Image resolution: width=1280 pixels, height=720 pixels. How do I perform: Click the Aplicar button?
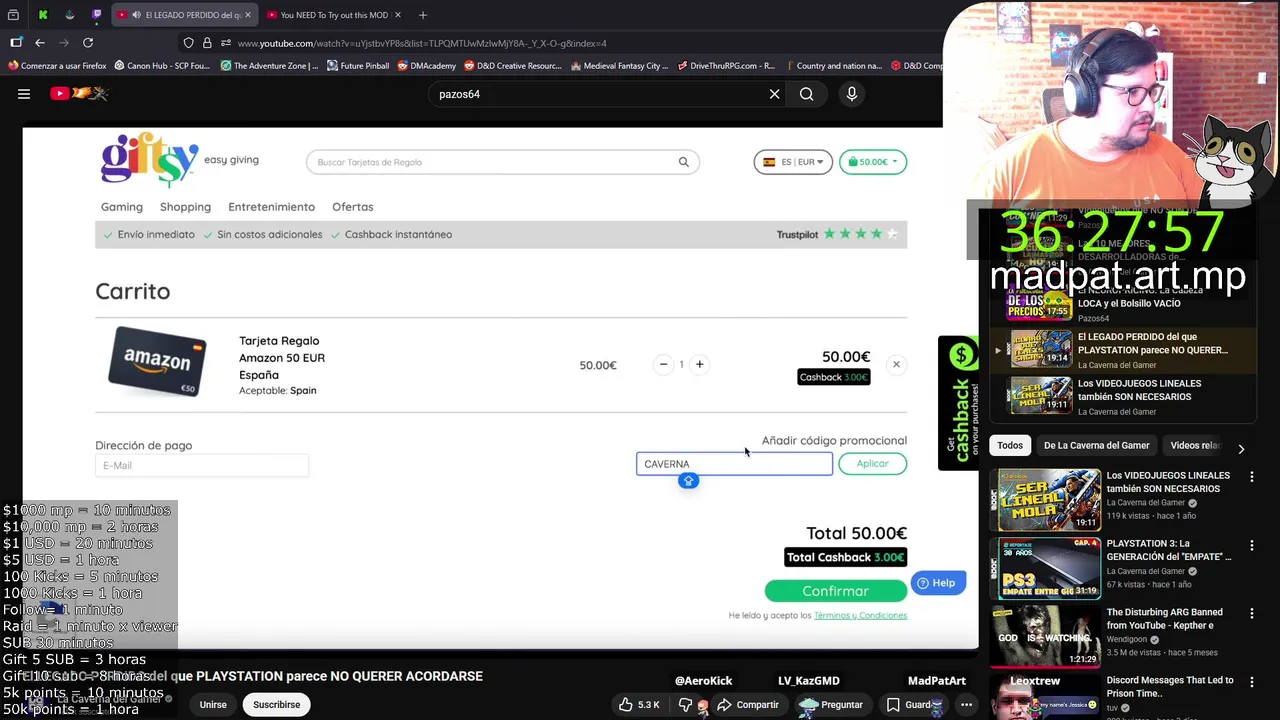click(x=872, y=464)
